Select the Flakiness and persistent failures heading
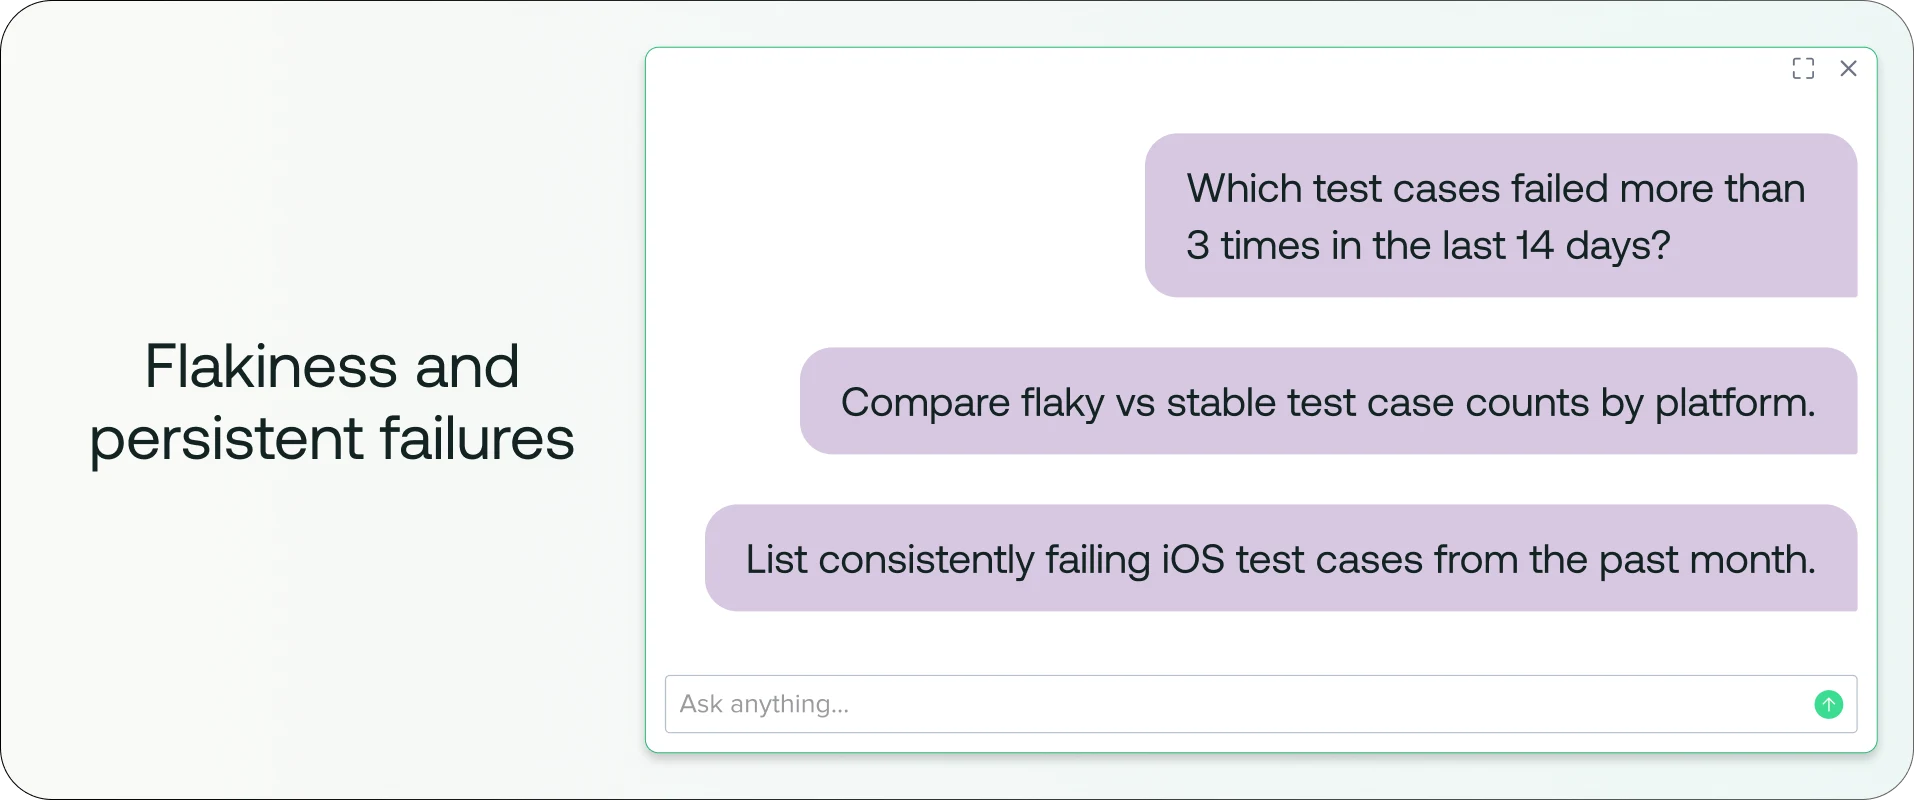This screenshot has height=800, width=1915. [x=331, y=402]
